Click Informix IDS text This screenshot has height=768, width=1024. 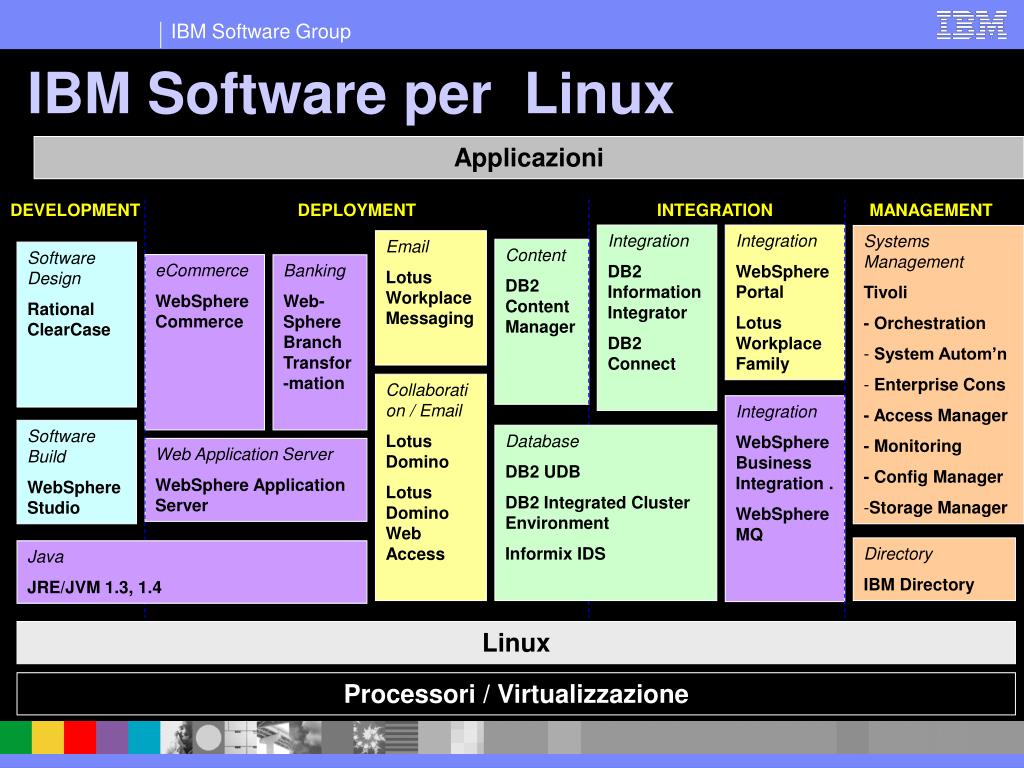click(555, 554)
